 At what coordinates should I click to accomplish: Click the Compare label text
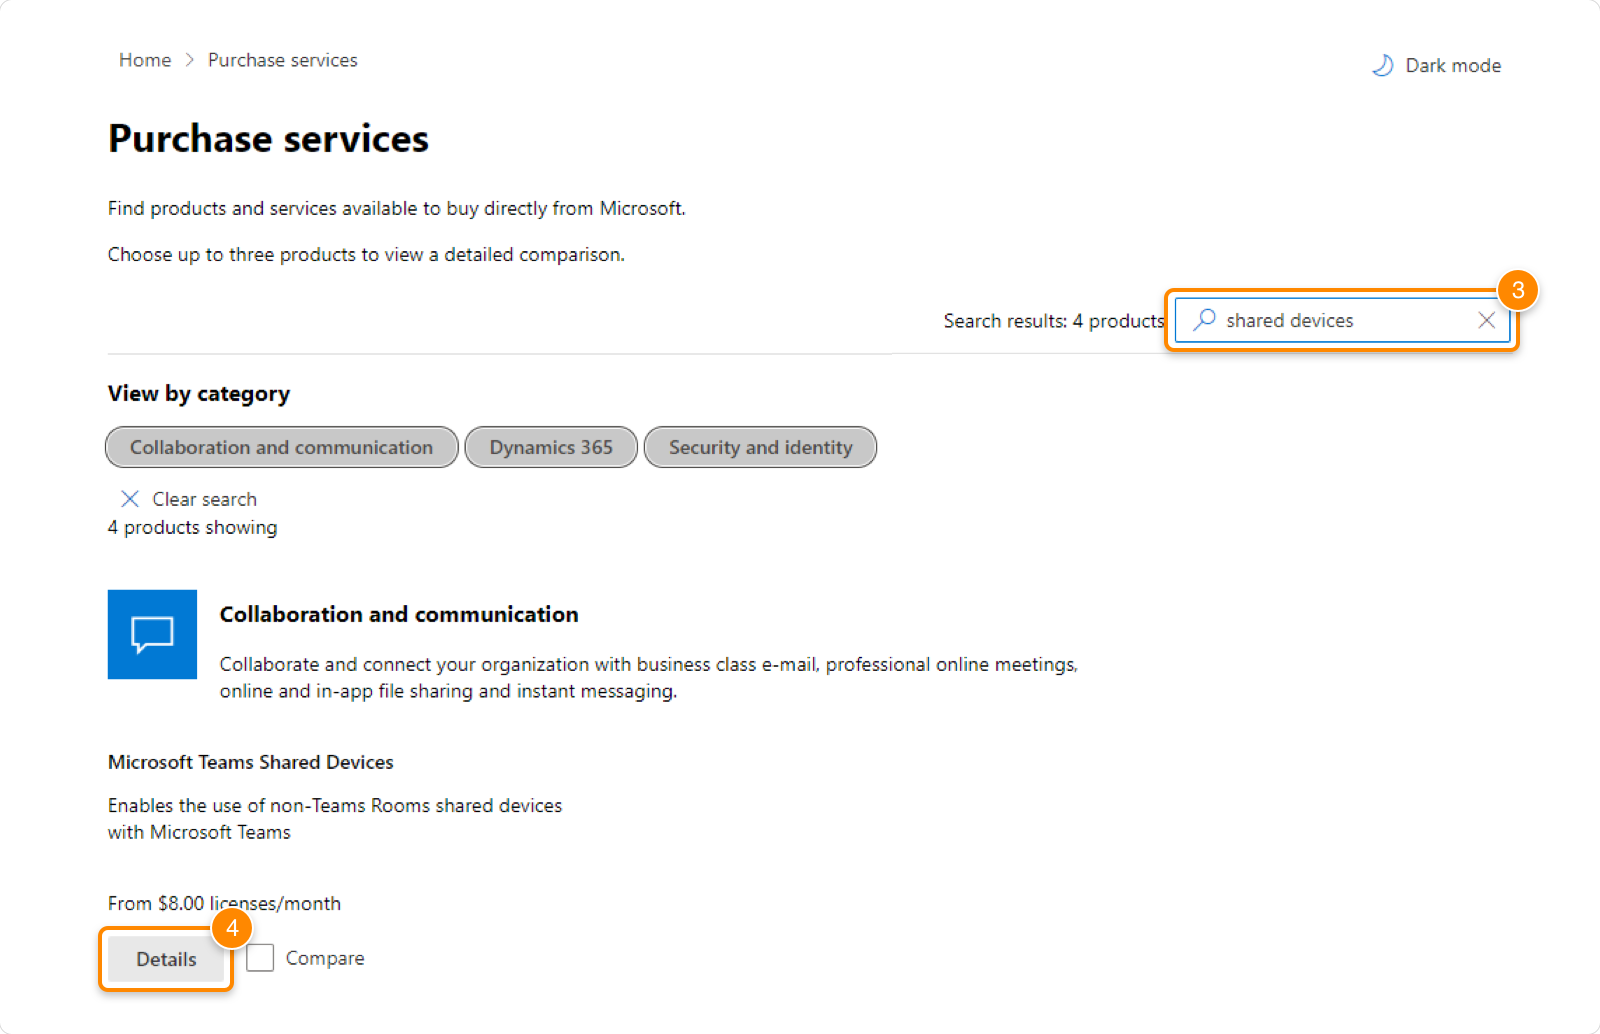(x=325, y=958)
